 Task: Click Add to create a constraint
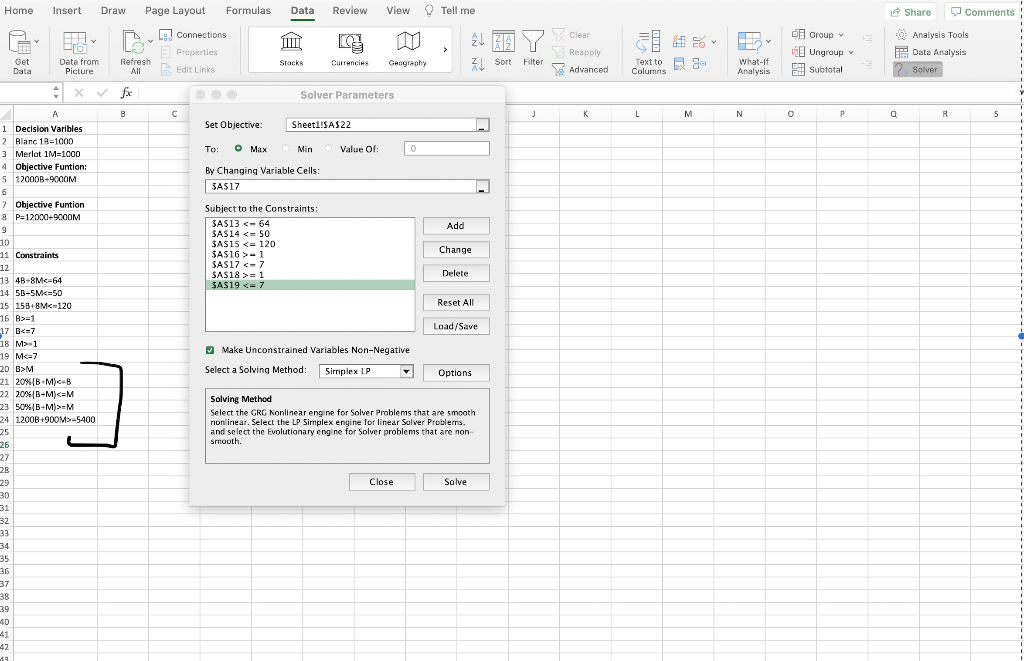coord(456,226)
